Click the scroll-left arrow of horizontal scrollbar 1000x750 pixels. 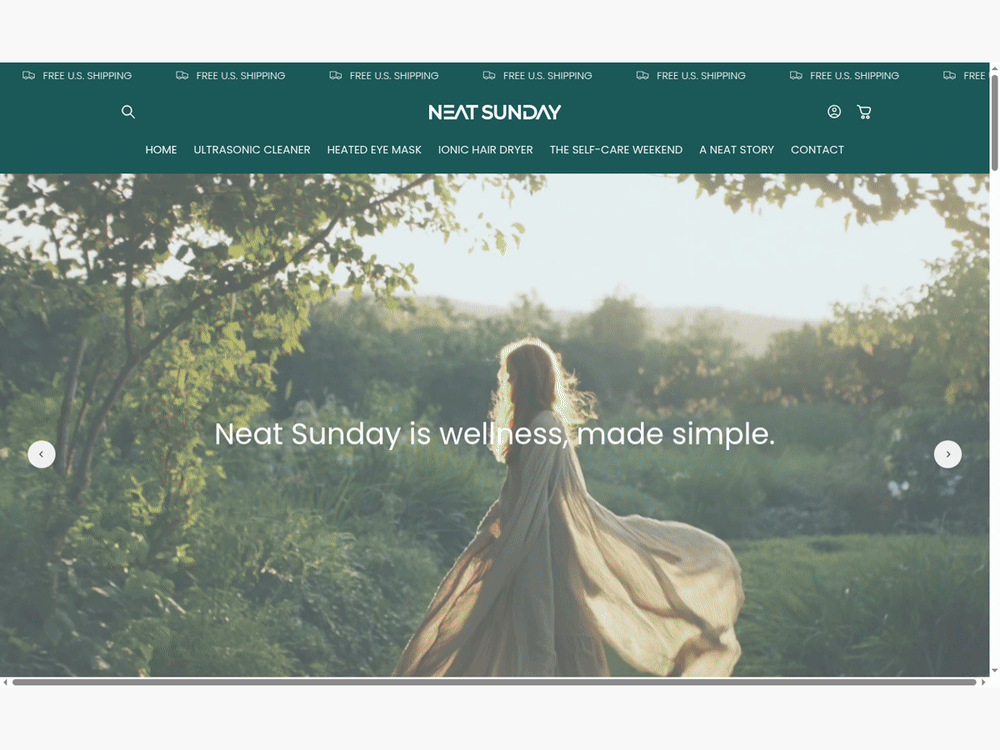point(6,682)
